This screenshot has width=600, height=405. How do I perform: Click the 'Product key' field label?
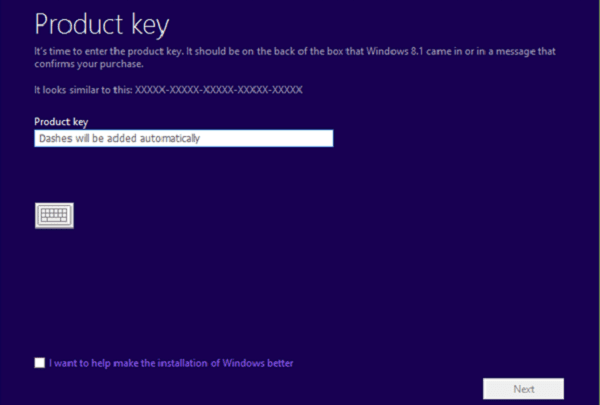click(61, 122)
